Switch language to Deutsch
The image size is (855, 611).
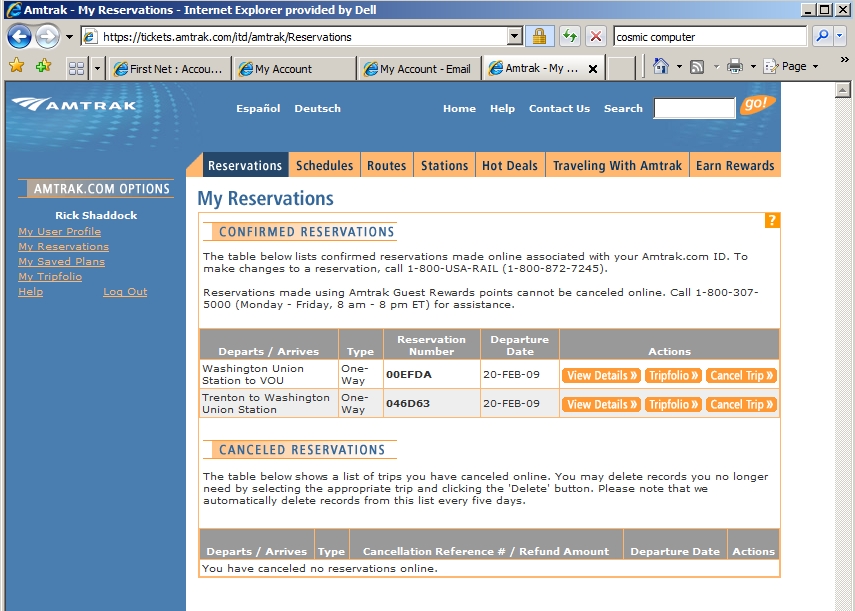[317, 108]
